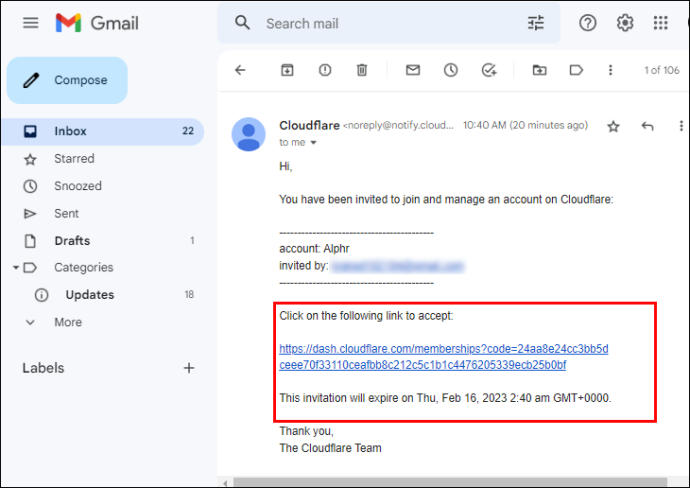This screenshot has width=690, height=488.
Task: Open the Support help icon
Action: (587, 23)
